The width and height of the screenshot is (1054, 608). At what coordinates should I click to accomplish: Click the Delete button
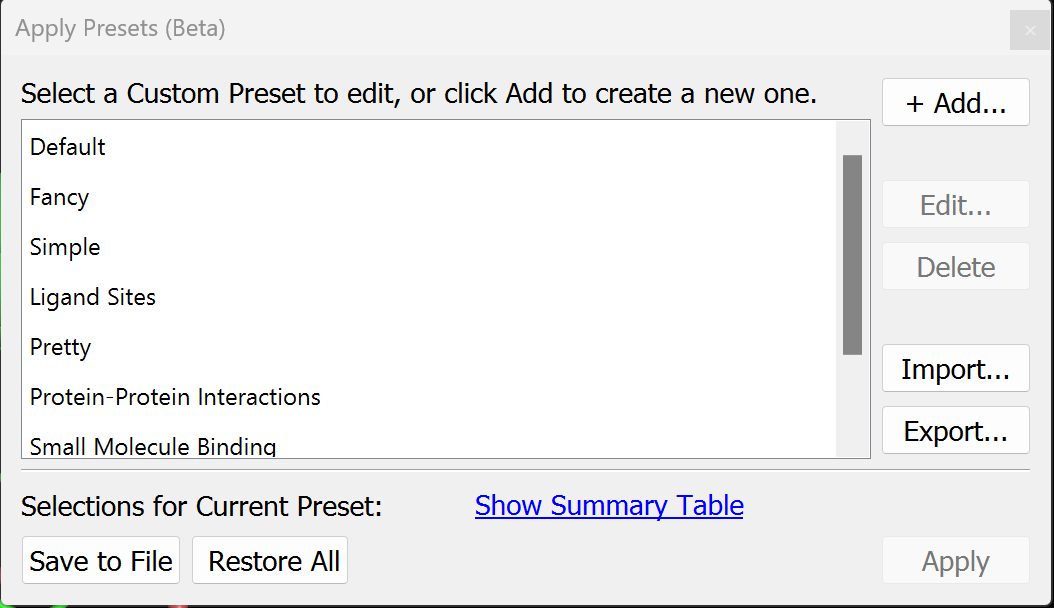tap(954, 266)
